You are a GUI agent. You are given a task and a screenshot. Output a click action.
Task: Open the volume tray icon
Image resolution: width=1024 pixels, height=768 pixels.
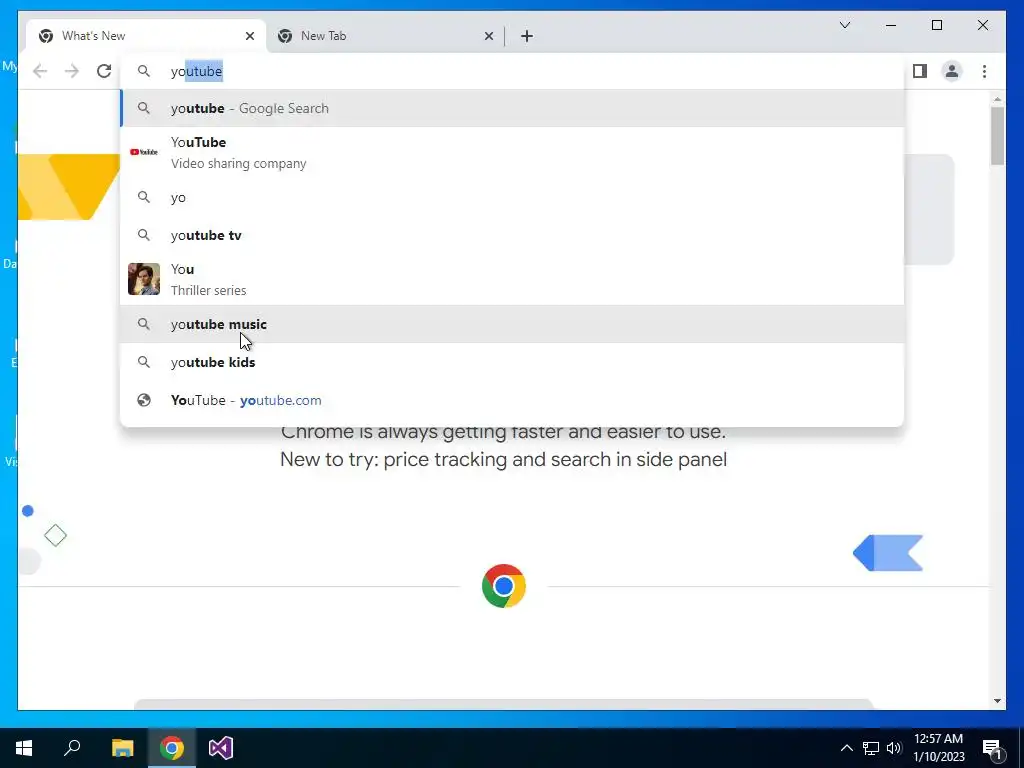894,748
